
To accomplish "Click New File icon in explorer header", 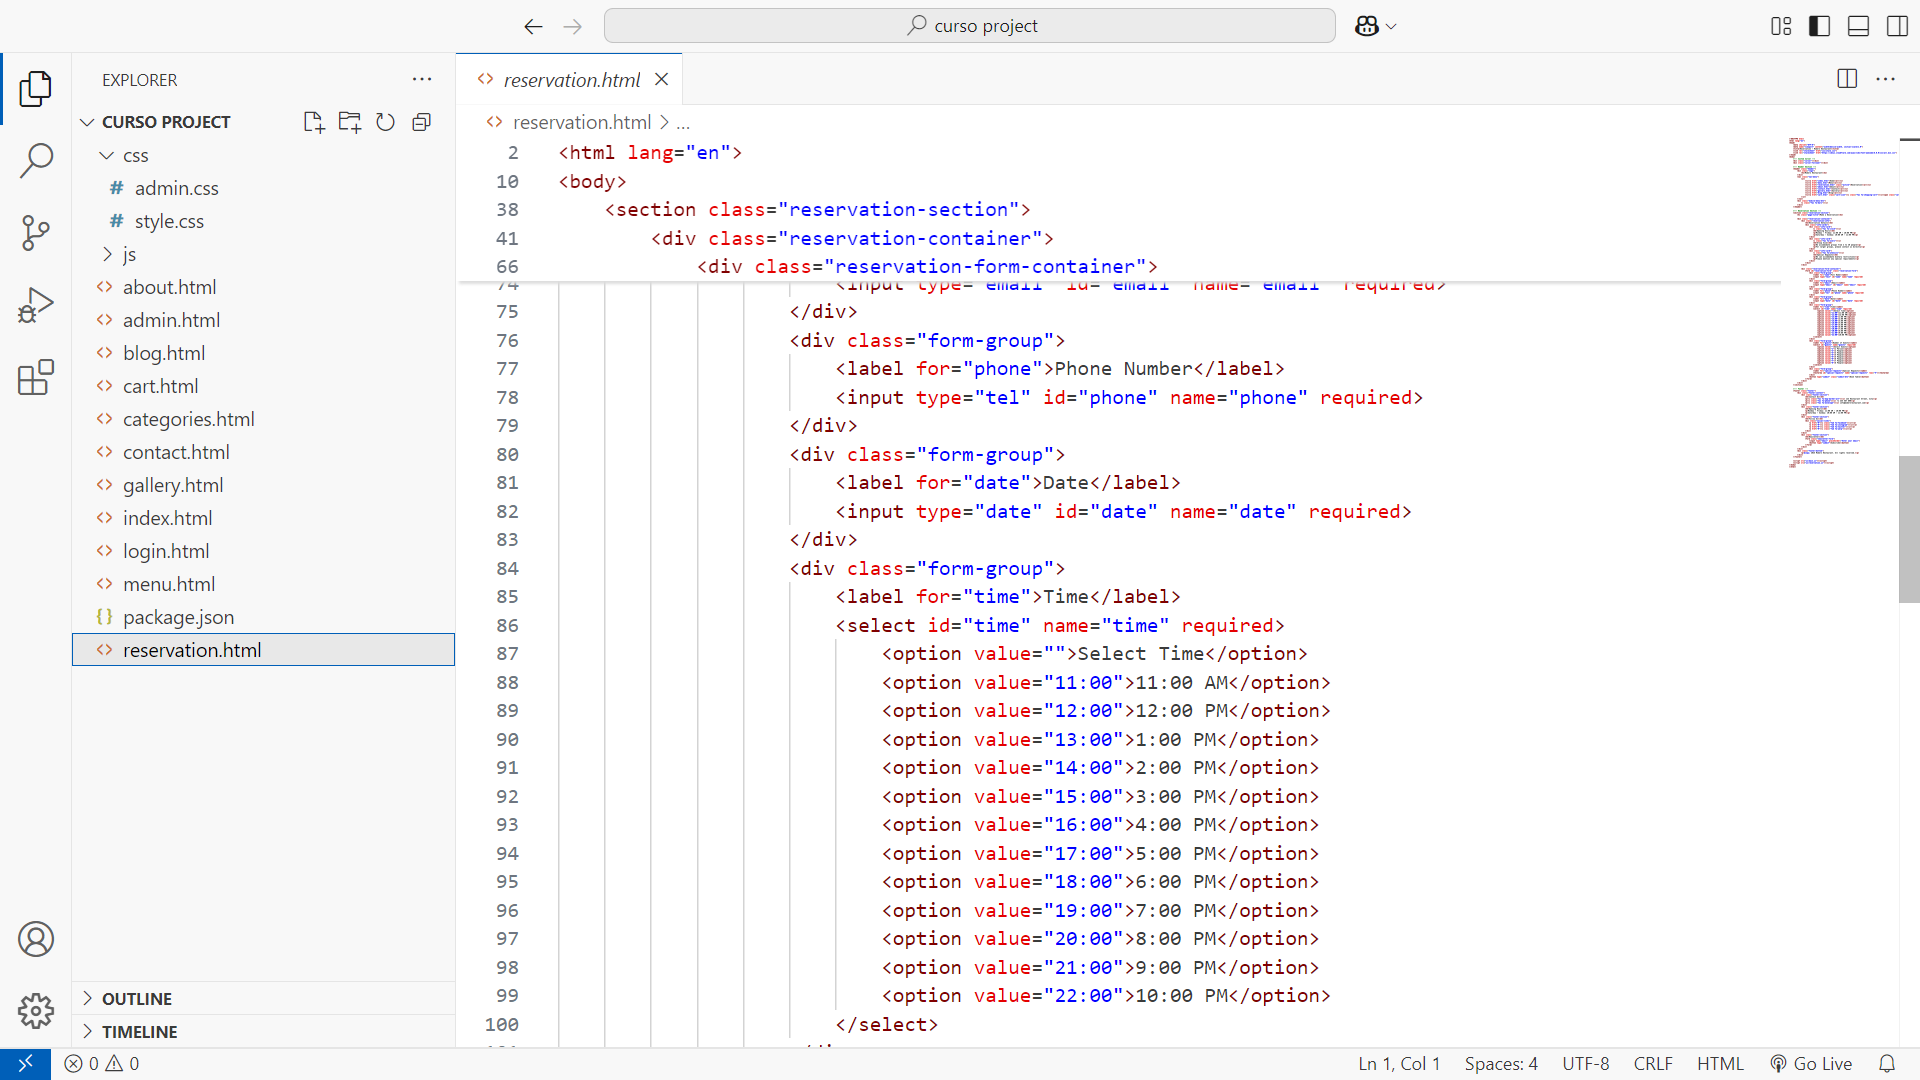I will 314,122.
